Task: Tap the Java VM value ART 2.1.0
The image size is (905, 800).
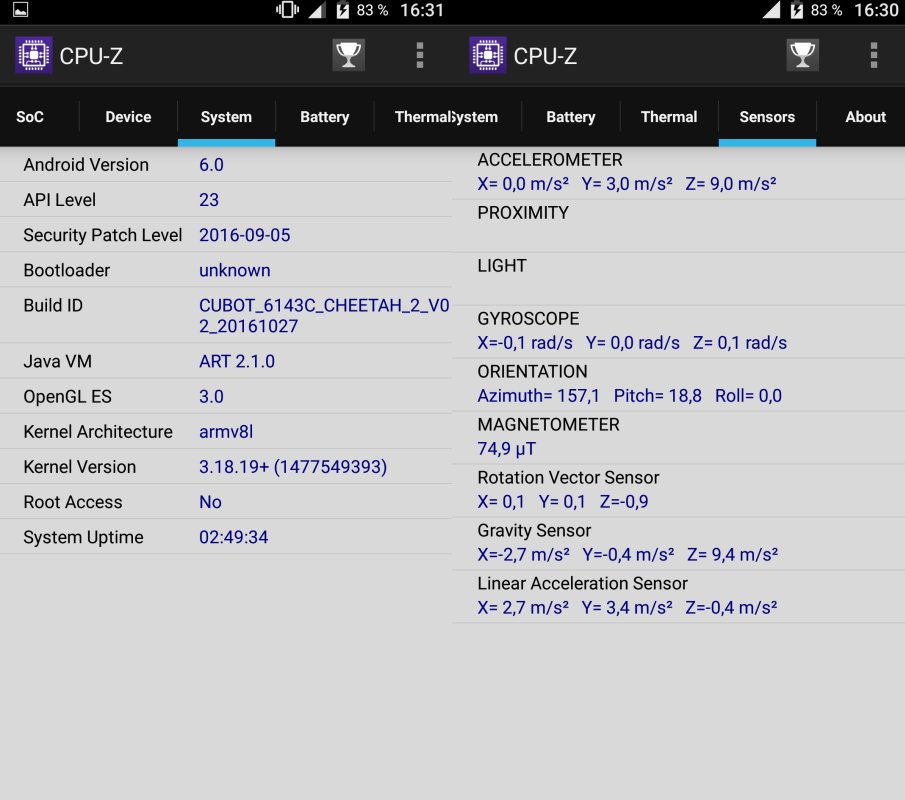Action: click(237, 362)
